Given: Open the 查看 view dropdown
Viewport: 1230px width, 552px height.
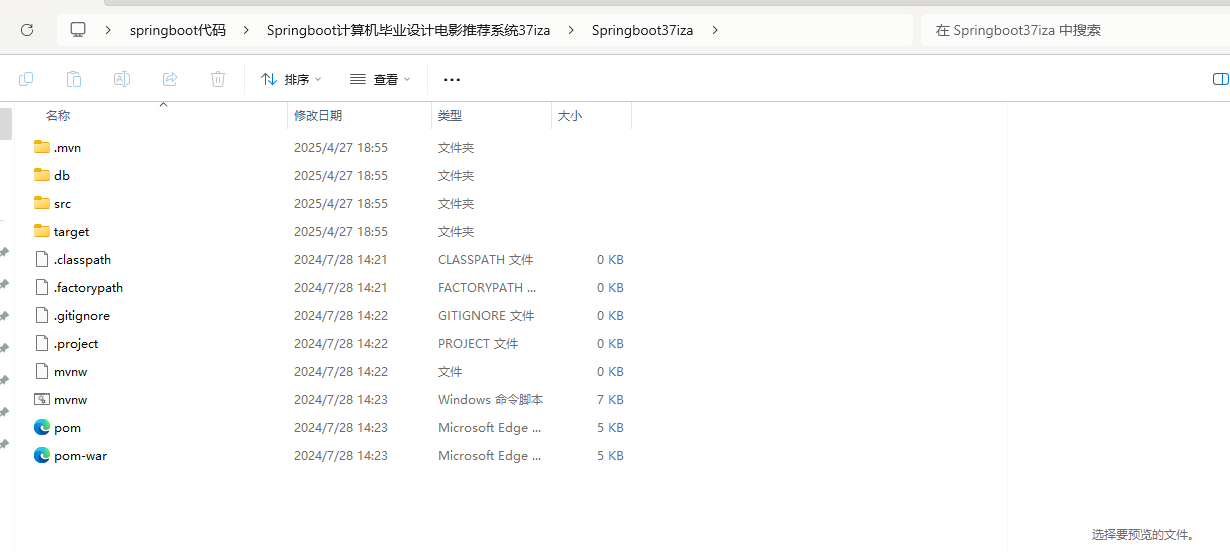Looking at the screenshot, I should pyautogui.click(x=380, y=79).
